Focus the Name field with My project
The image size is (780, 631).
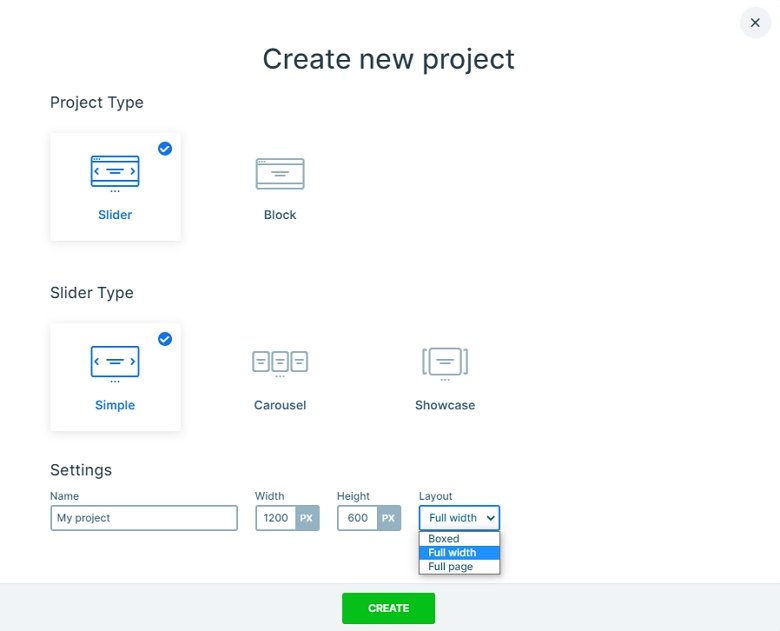pyautogui.click(x=144, y=518)
